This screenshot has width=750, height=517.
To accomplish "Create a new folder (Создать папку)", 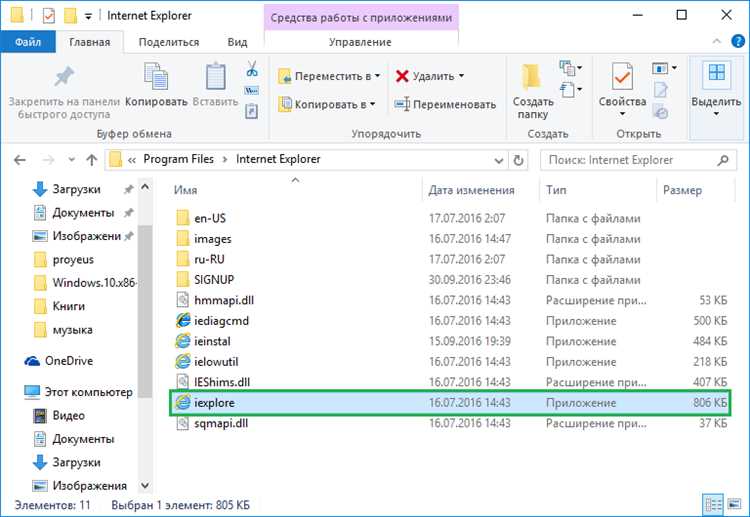I will (533, 91).
